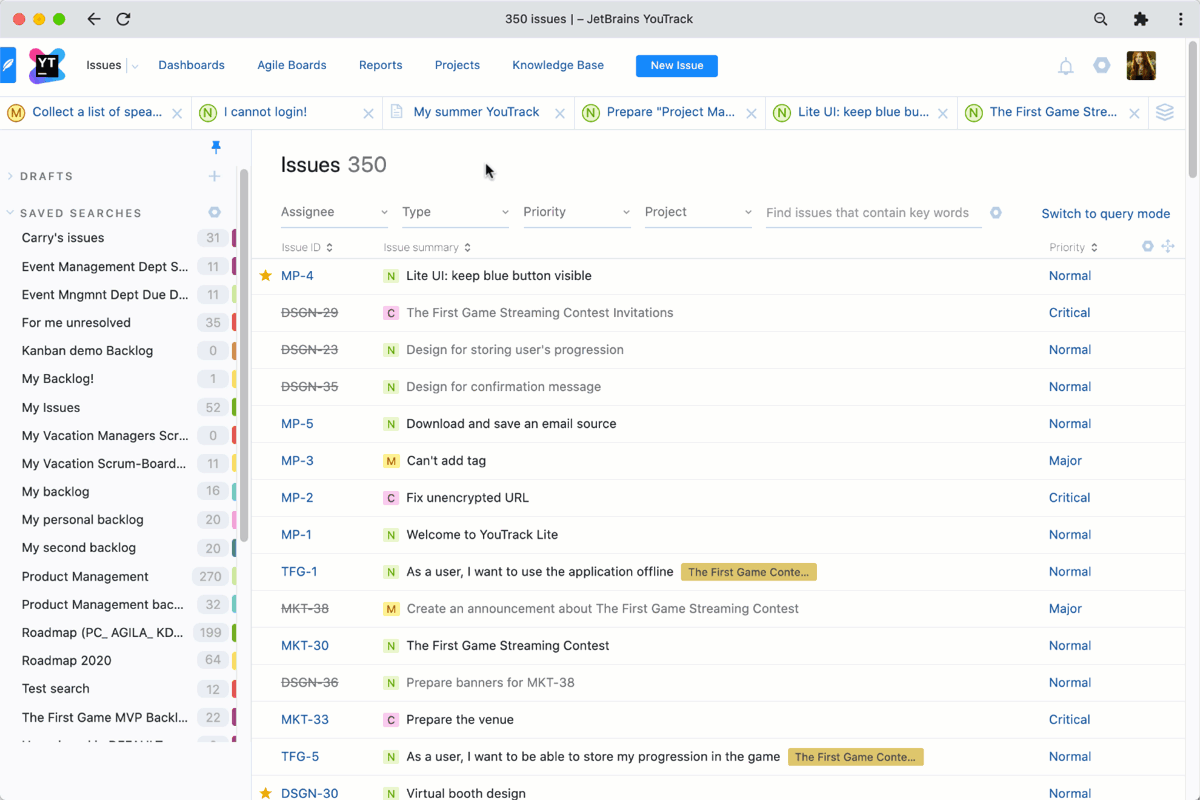
Task: Toggle the star on issue DSGN-30
Action: pos(266,793)
